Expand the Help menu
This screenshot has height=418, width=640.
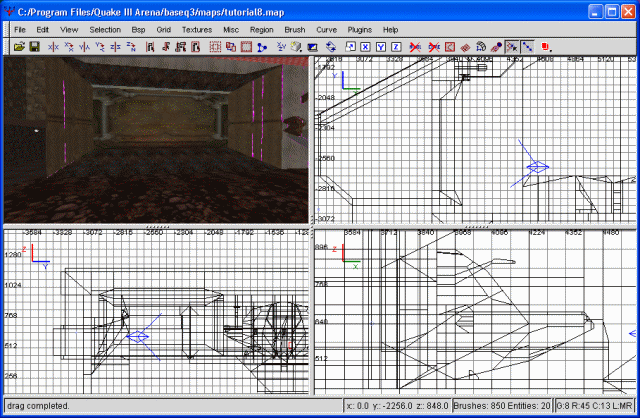coord(390,30)
